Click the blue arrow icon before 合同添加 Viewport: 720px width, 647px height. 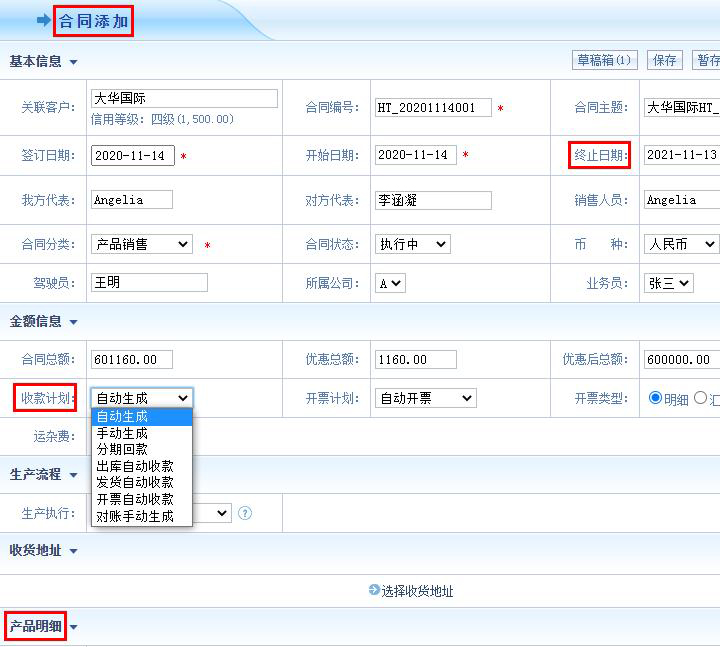(x=43, y=20)
